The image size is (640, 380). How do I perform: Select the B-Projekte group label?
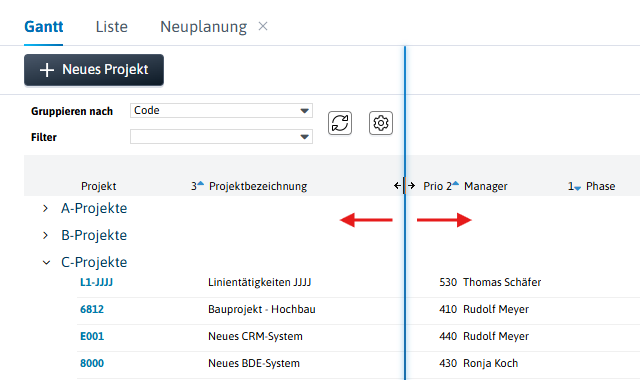[94, 236]
